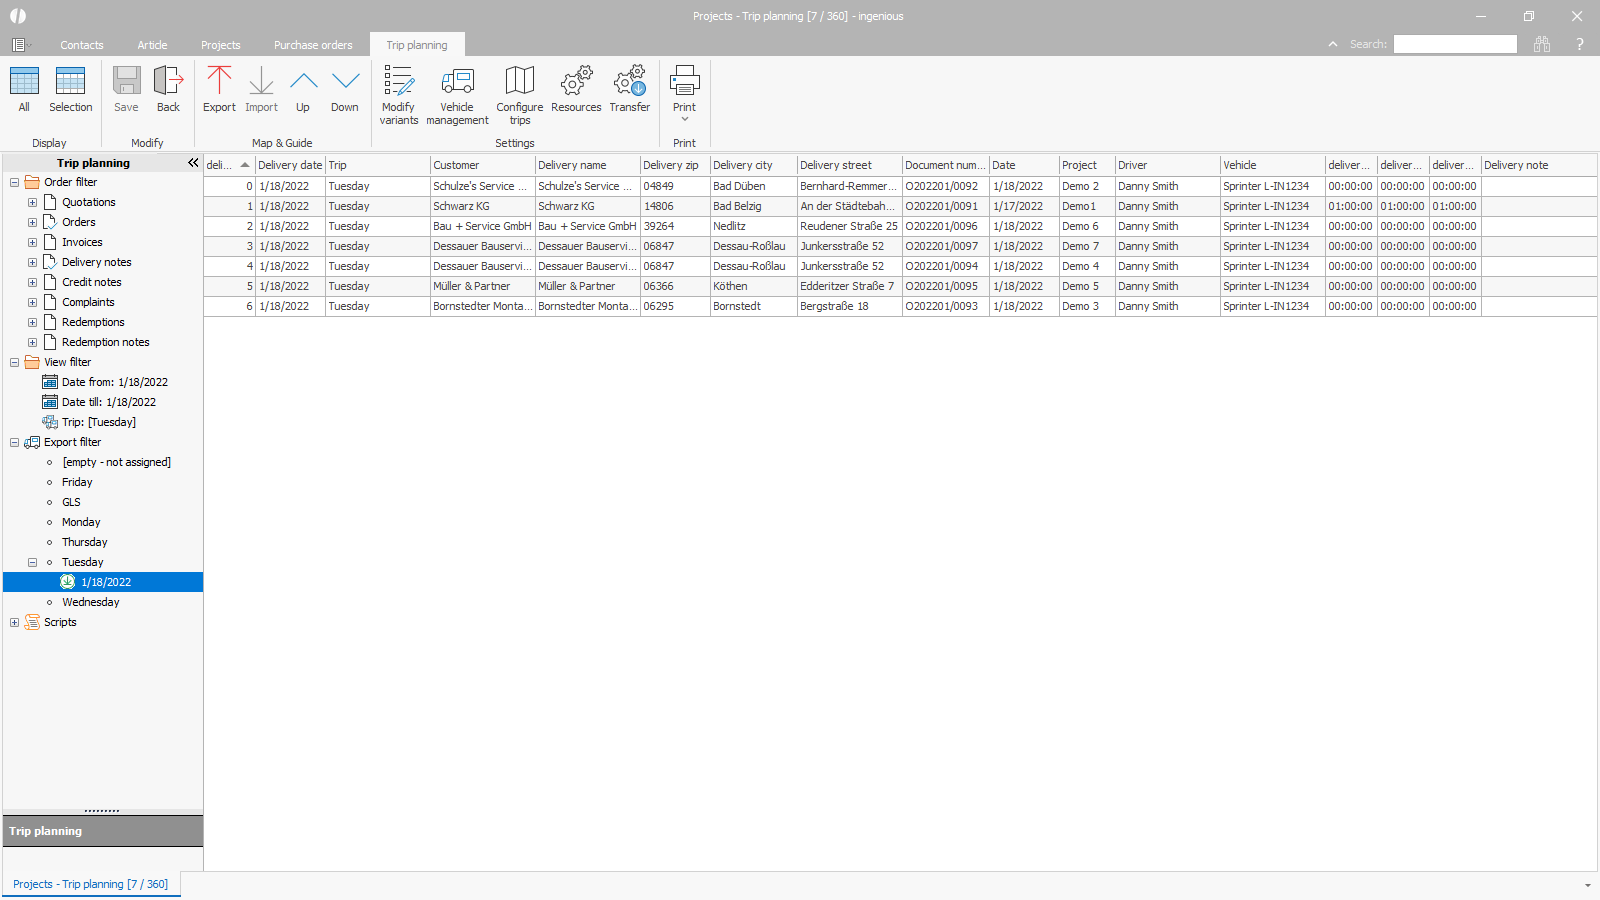
Task: Click the Configure trips icon
Action: pyautogui.click(x=519, y=95)
